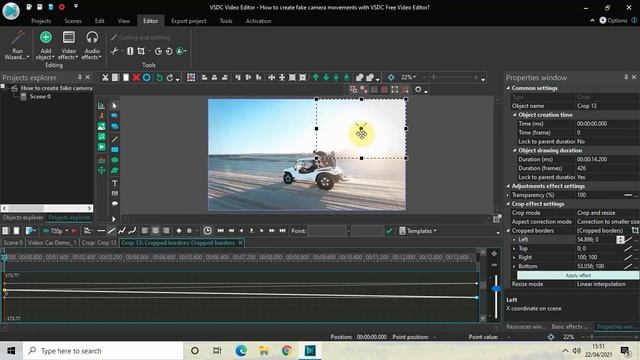Toggle the Top parameter line graph icon
640x360 pixels.
[x=628, y=249]
